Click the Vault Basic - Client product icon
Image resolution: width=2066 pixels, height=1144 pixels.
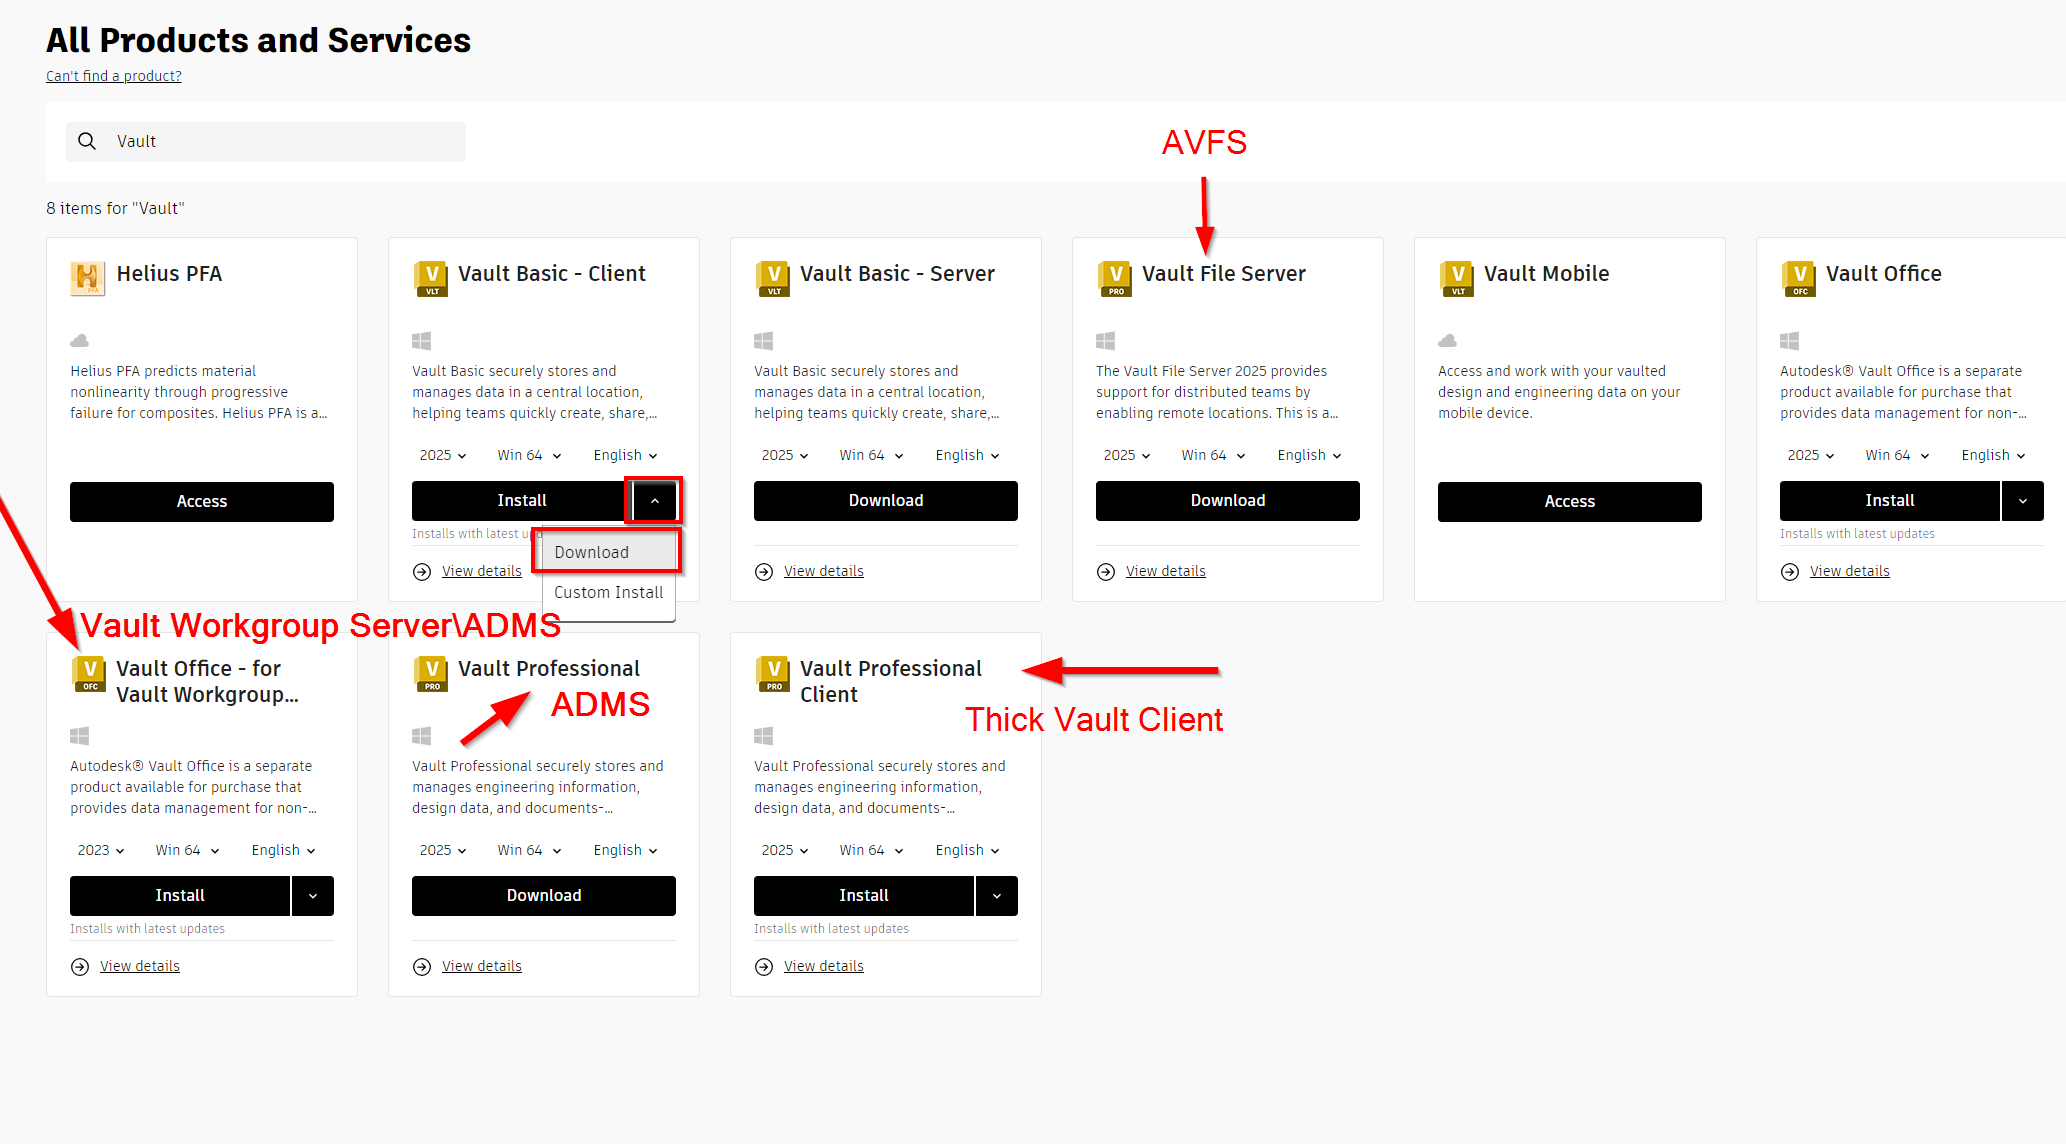tap(430, 278)
